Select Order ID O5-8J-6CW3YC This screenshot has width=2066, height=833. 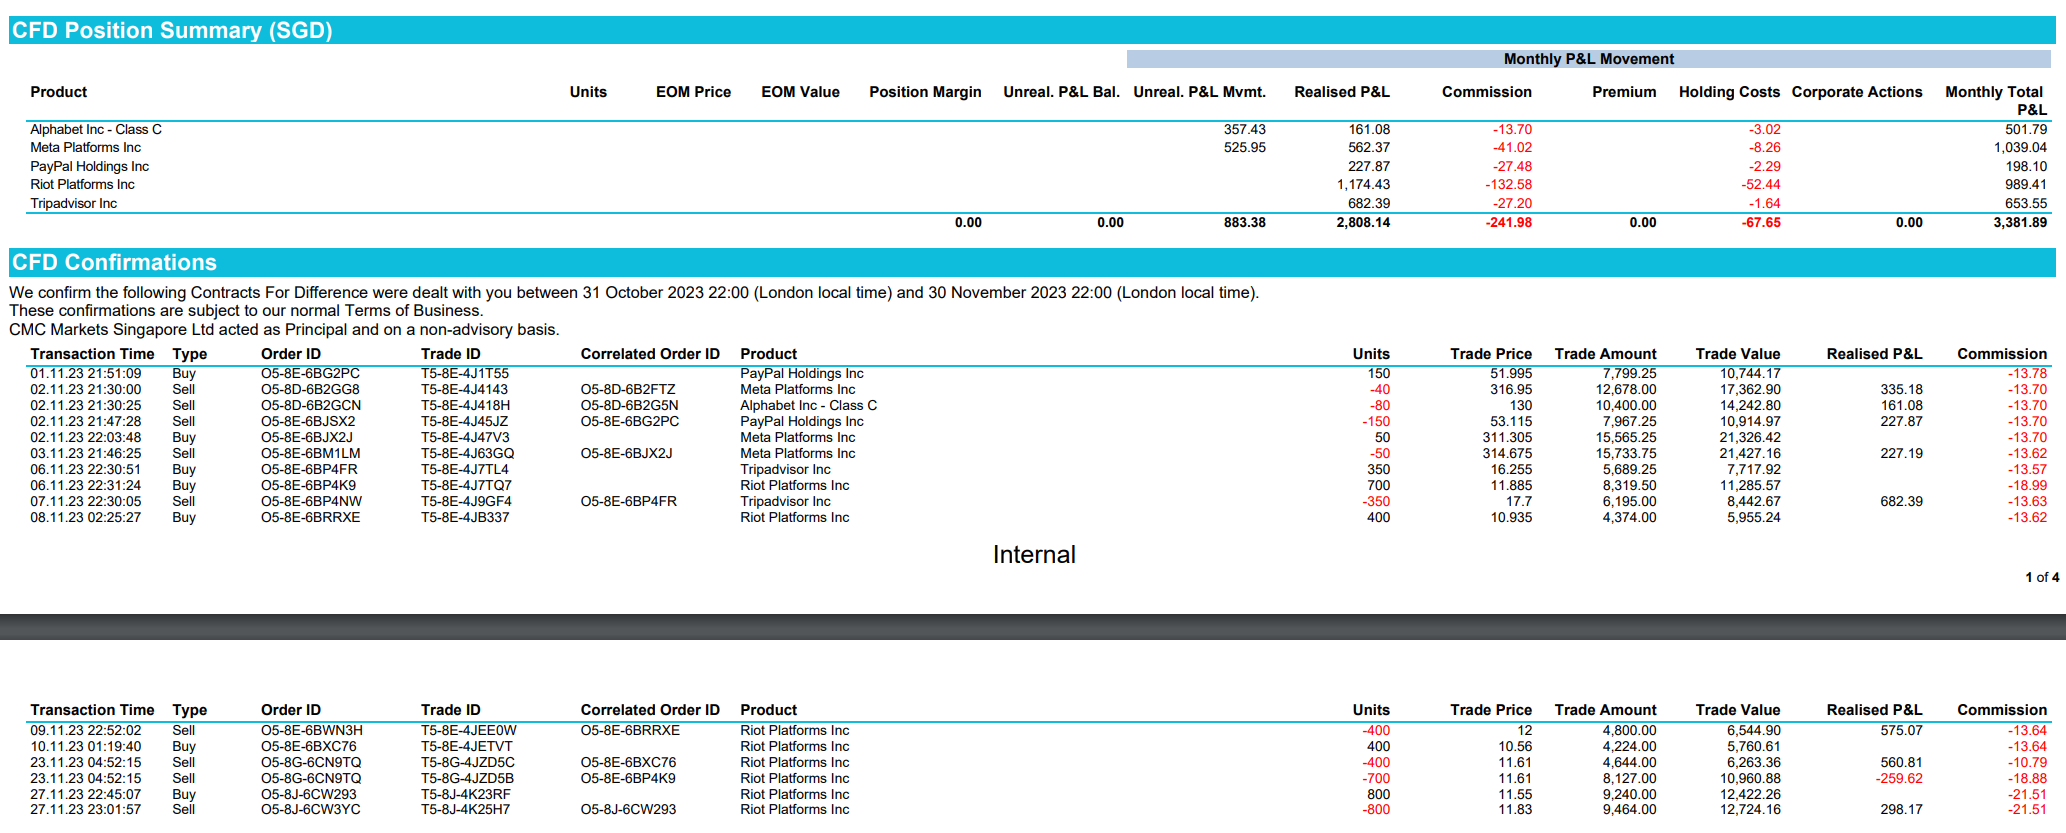point(310,809)
